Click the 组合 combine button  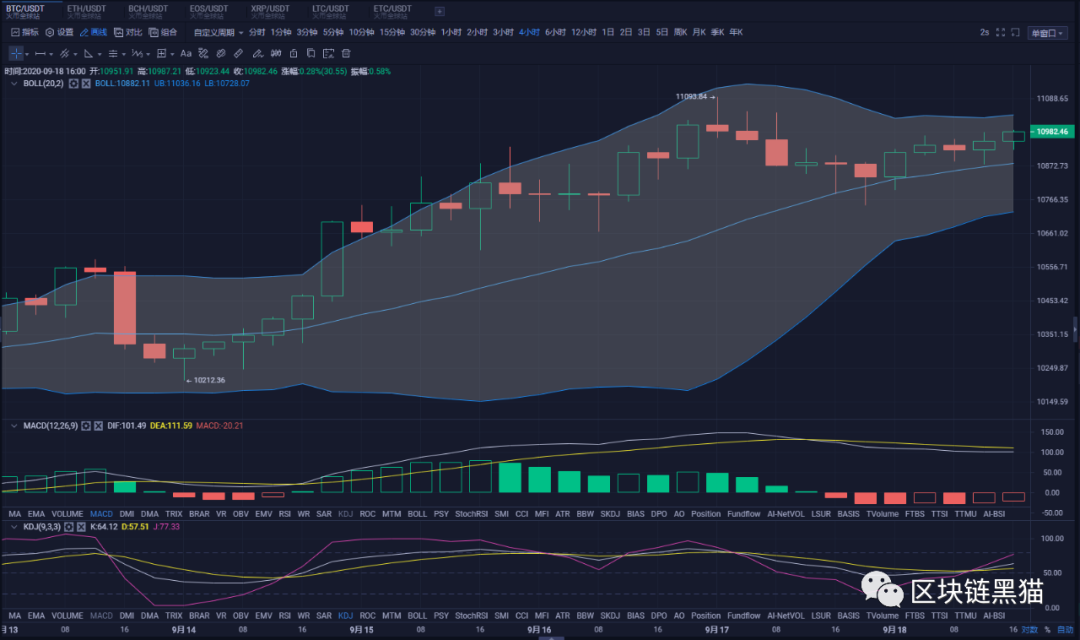[163, 32]
